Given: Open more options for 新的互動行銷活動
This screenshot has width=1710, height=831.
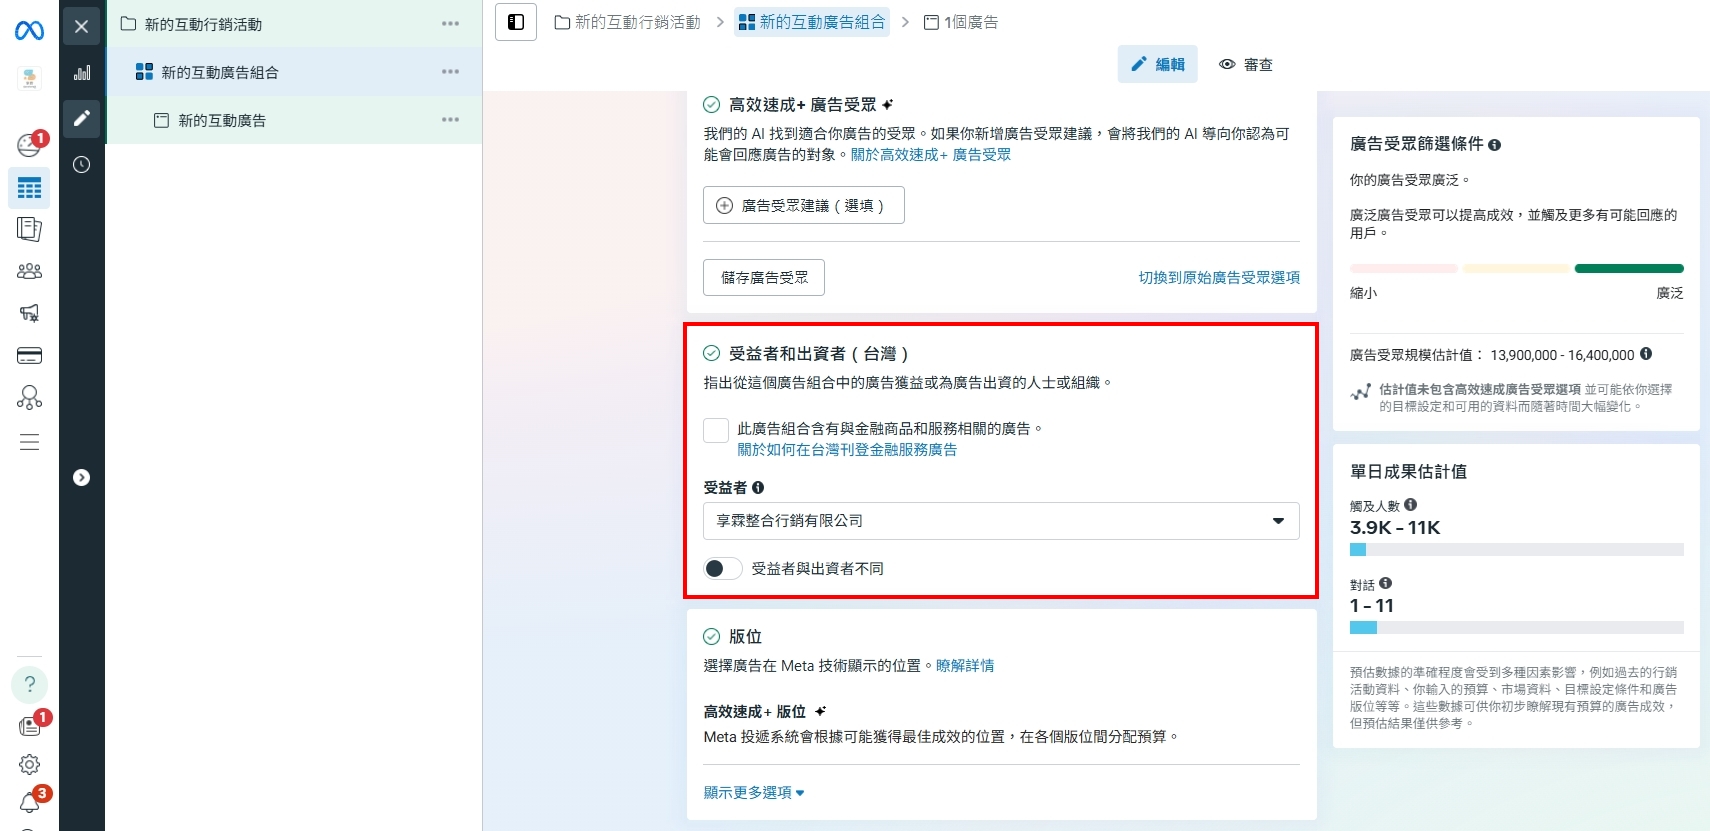Looking at the screenshot, I should pos(450,24).
